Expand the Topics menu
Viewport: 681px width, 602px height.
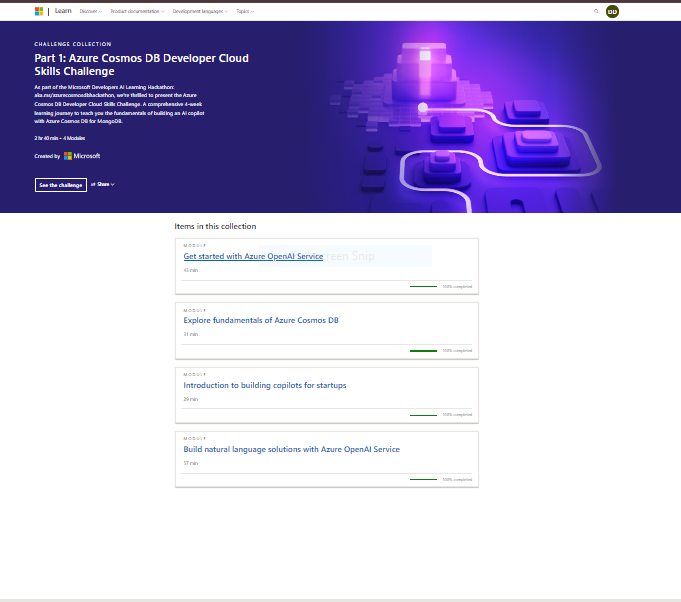coord(245,11)
